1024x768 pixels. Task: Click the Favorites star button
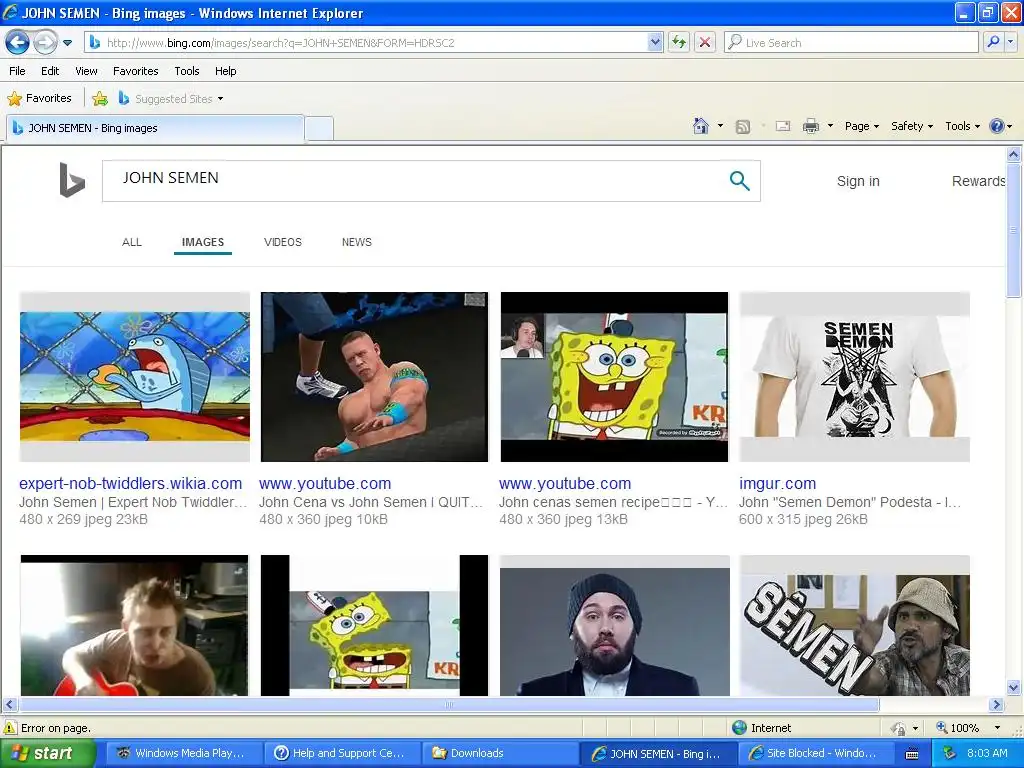39,99
